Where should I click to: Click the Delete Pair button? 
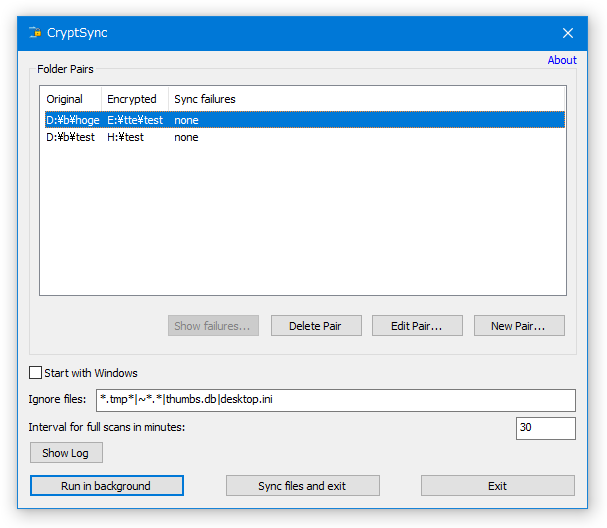point(316,326)
